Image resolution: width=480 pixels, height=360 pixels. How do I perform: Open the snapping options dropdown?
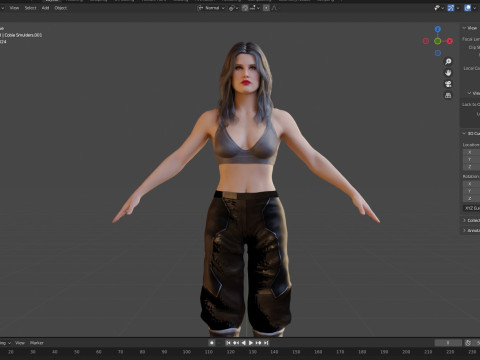pyautogui.click(x=254, y=8)
